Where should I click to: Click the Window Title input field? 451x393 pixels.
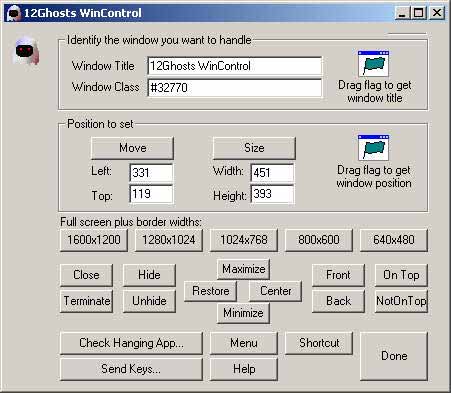235,66
